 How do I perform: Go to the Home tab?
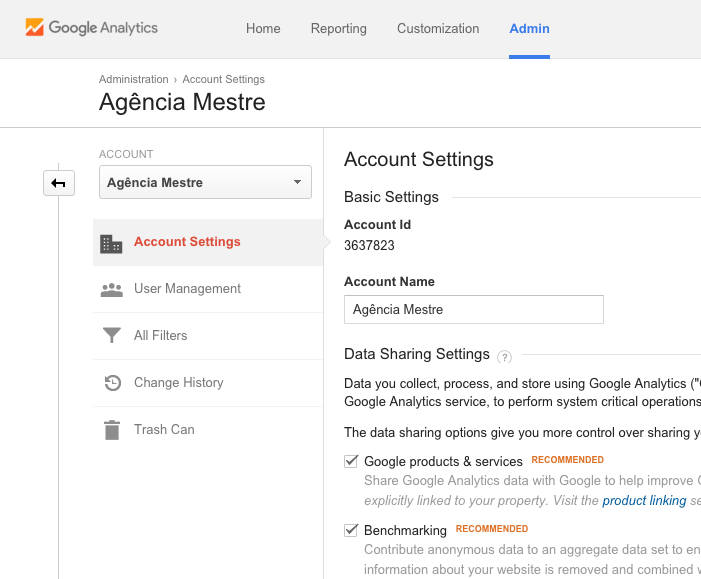click(263, 28)
